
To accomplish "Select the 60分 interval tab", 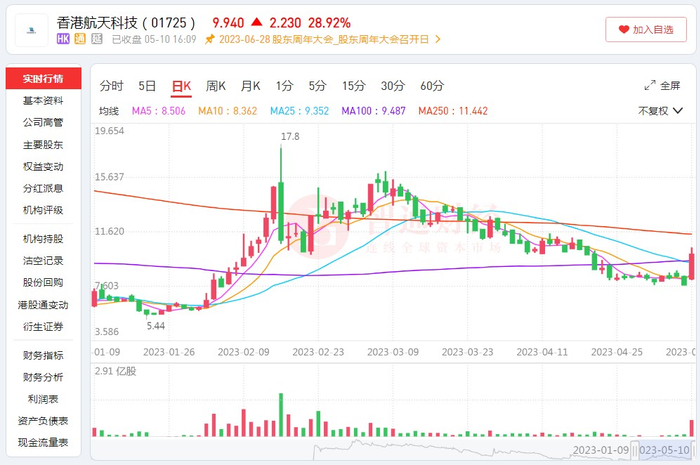I will pyautogui.click(x=432, y=85).
